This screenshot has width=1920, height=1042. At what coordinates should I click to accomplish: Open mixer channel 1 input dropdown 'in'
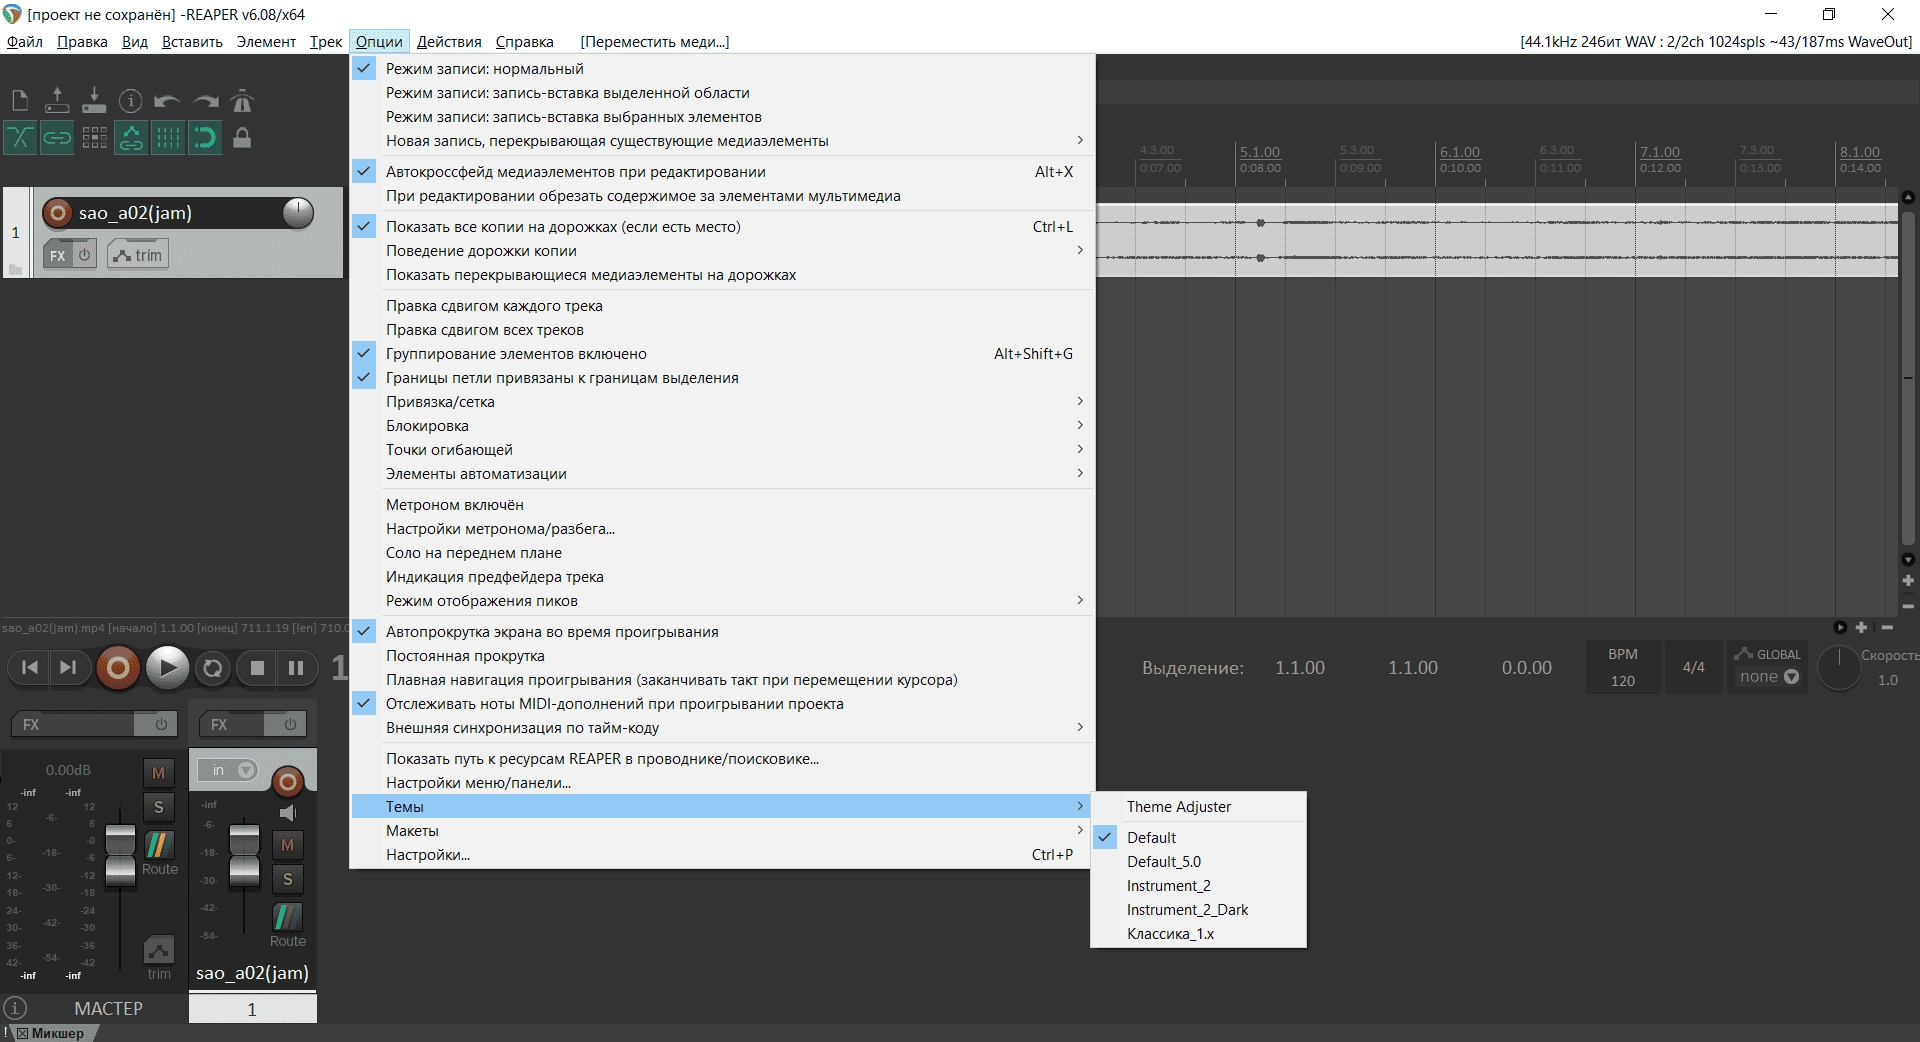pos(228,770)
